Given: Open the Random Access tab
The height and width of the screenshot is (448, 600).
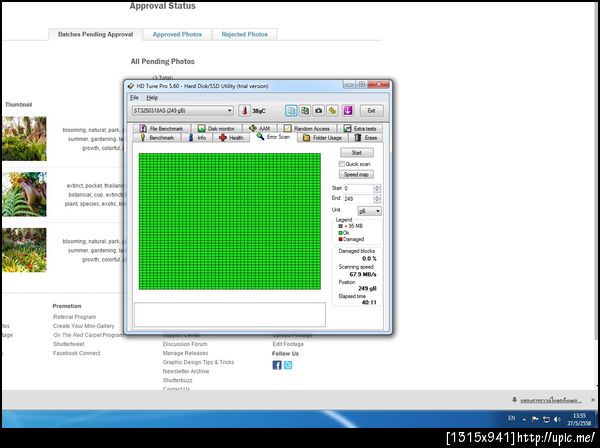Looking at the screenshot, I should click(x=307, y=129).
